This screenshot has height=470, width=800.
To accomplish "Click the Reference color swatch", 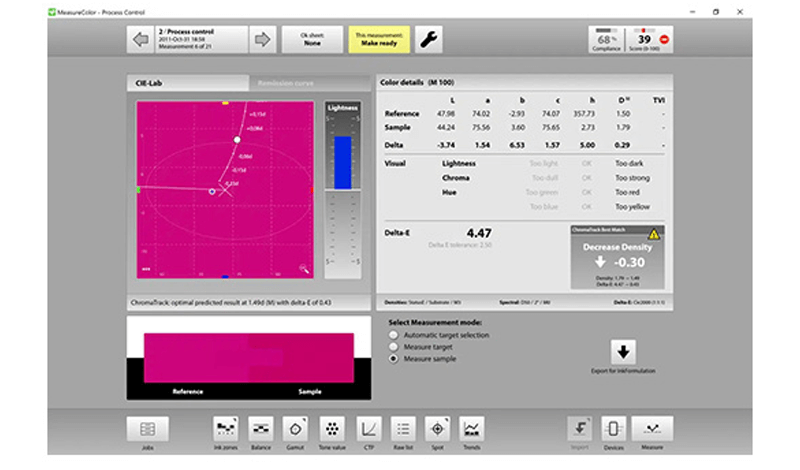I will pos(196,358).
